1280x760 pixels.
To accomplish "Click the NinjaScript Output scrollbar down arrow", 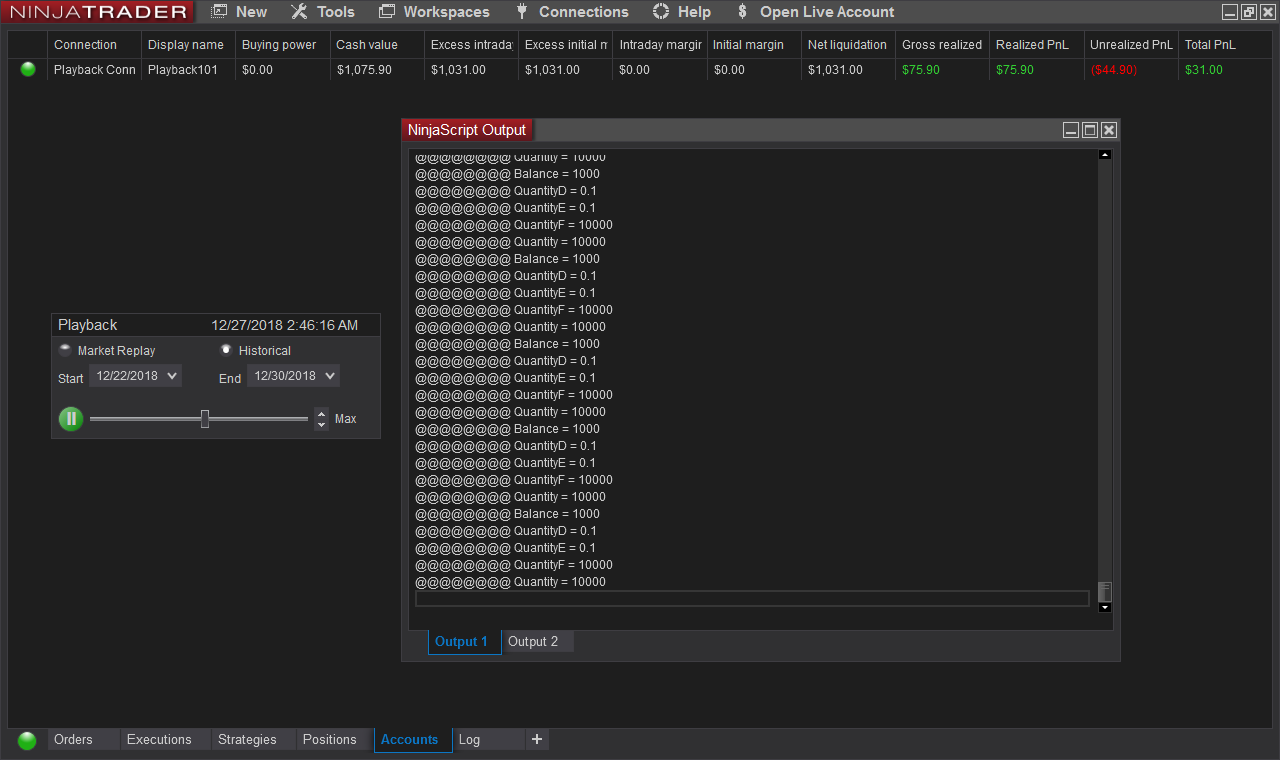I will [x=1105, y=607].
